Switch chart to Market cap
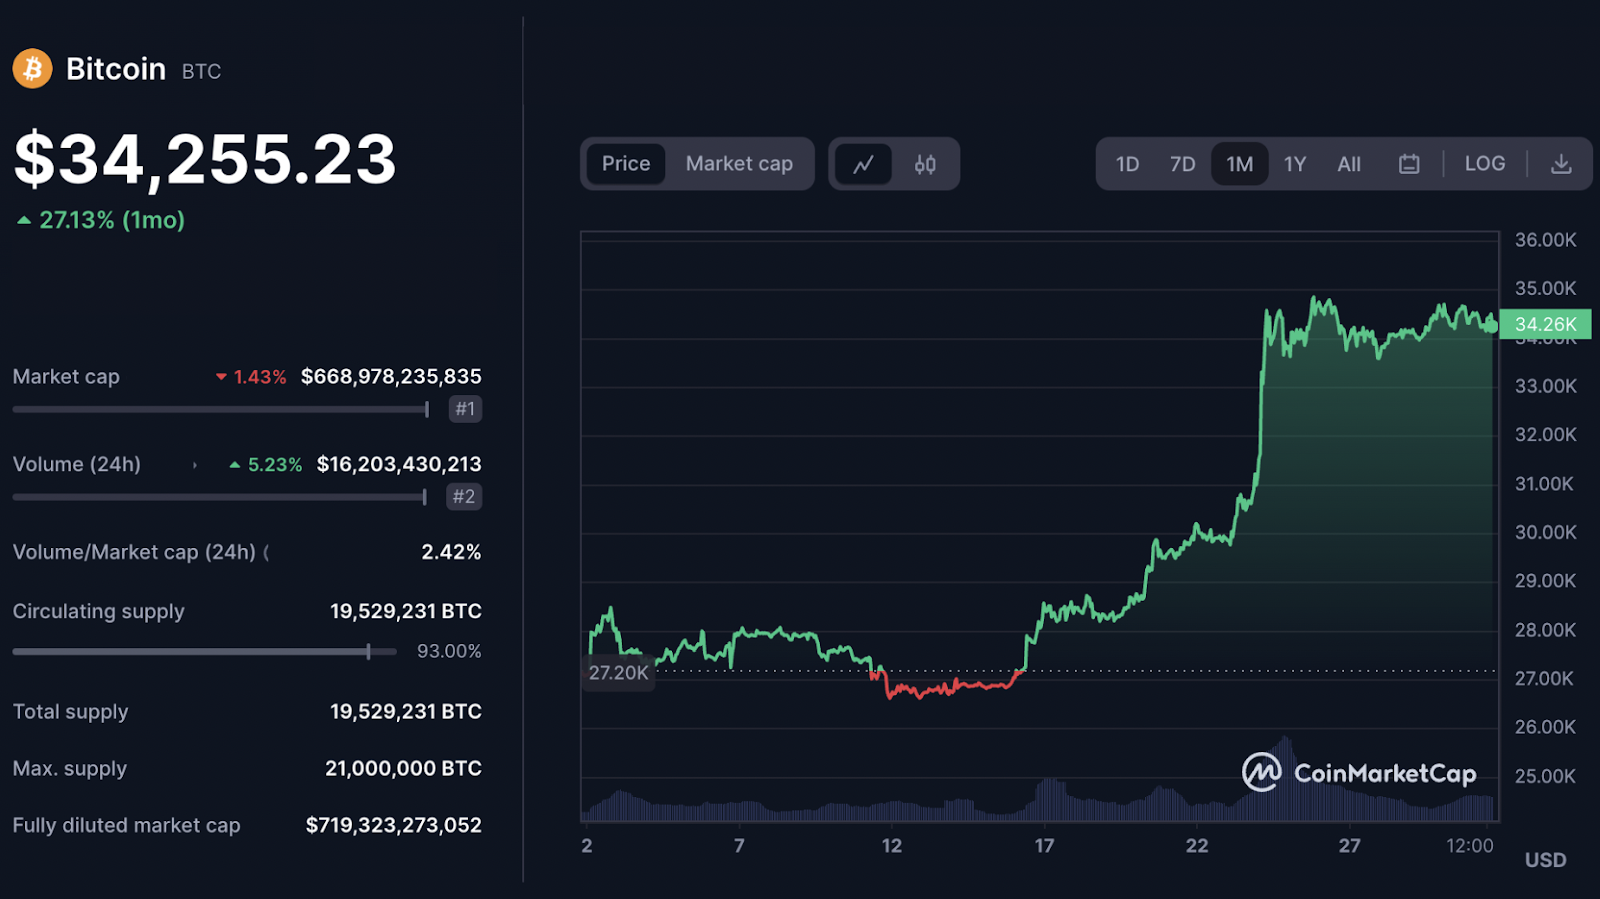 739,164
